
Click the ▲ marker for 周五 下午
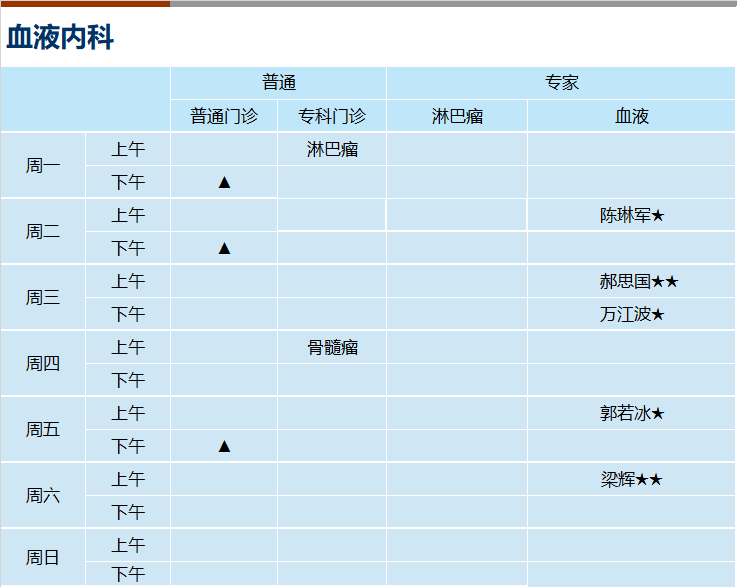[224, 446]
